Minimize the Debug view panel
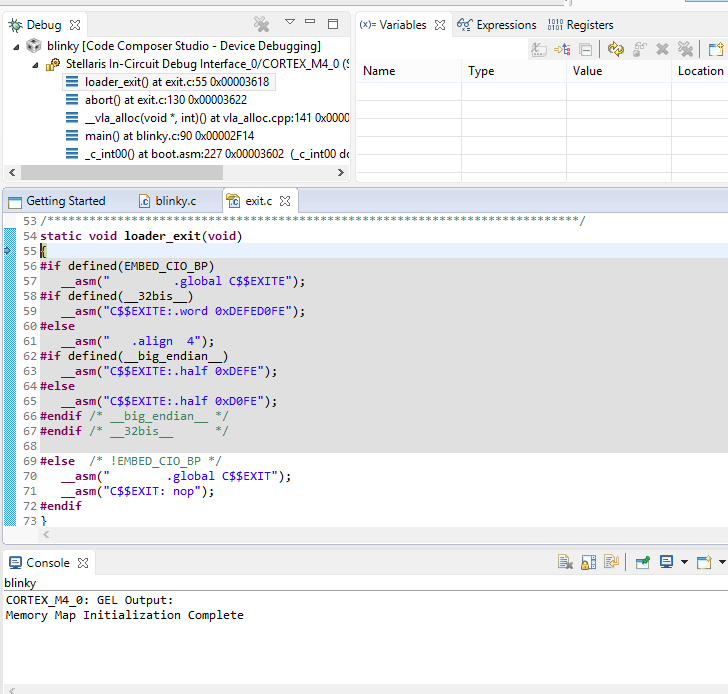The image size is (728, 694). click(x=310, y=22)
